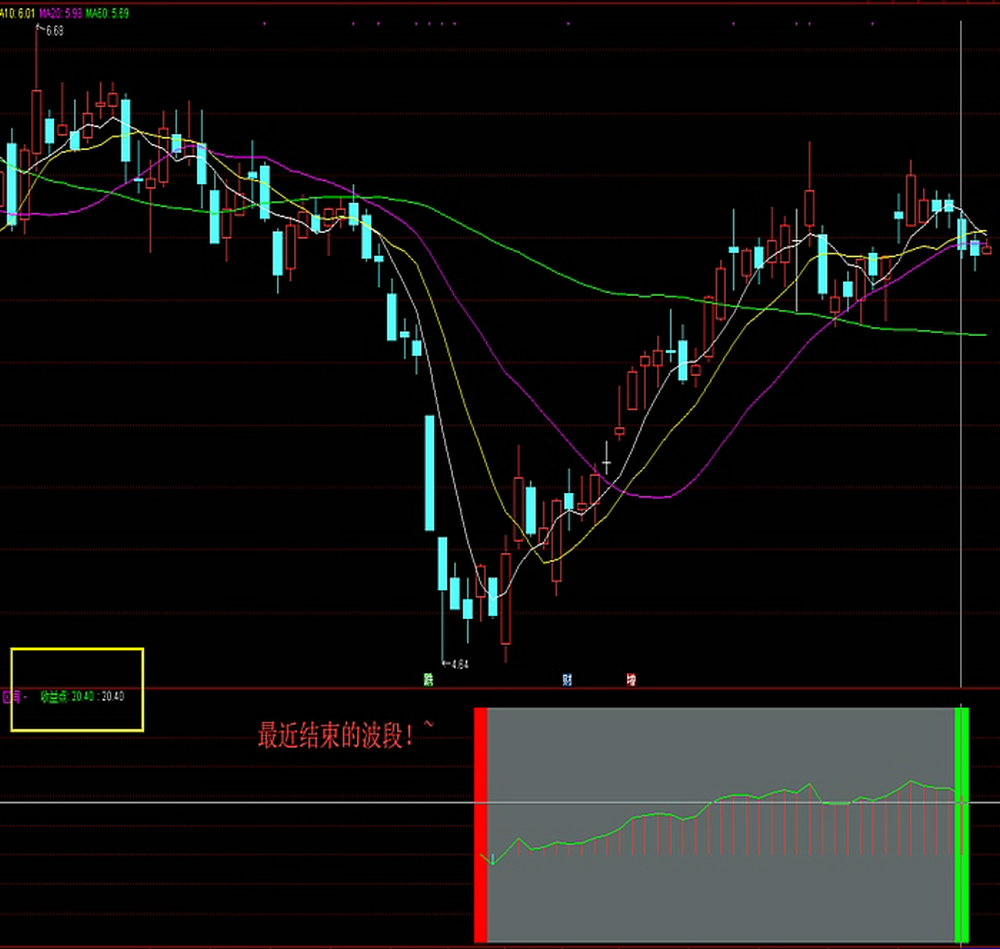Click the red wave start bar

pyautogui.click(x=480, y=824)
